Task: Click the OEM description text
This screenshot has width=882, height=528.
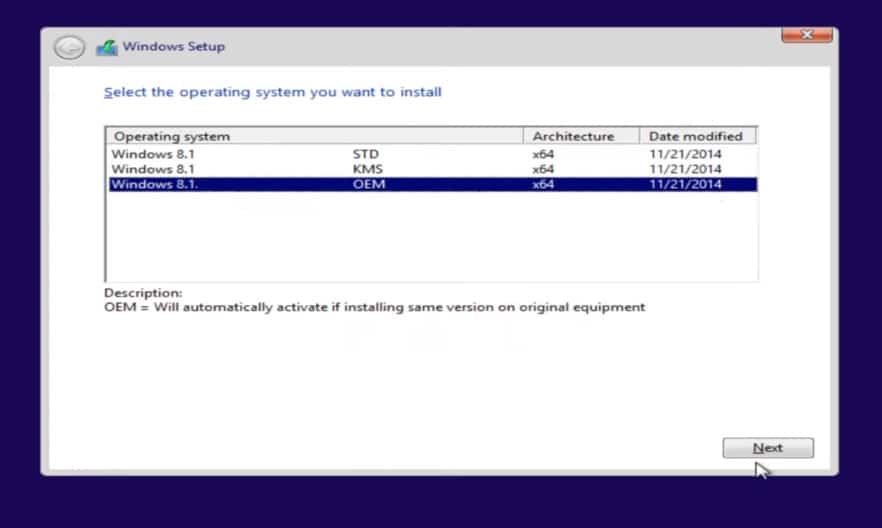Action: coord(375,308)
